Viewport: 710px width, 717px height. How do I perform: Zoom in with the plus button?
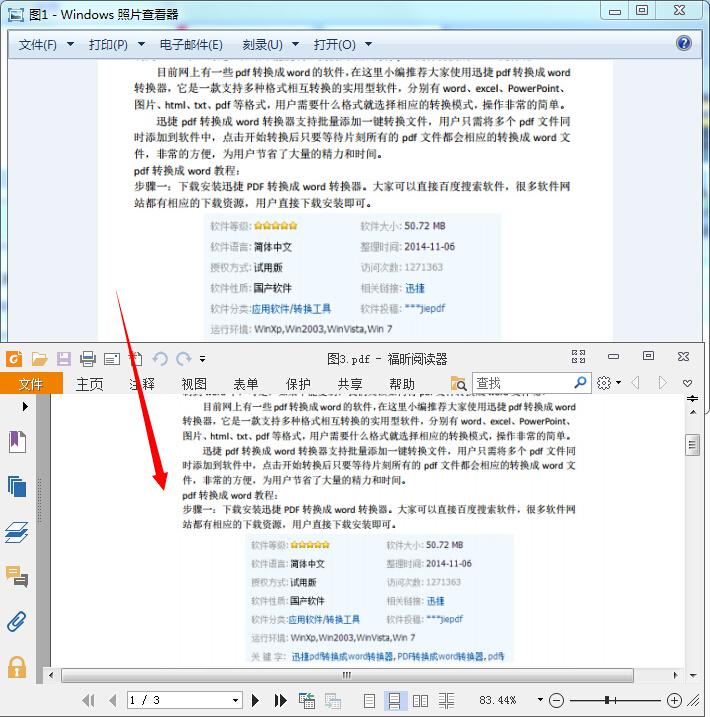(x=674, y=700)
